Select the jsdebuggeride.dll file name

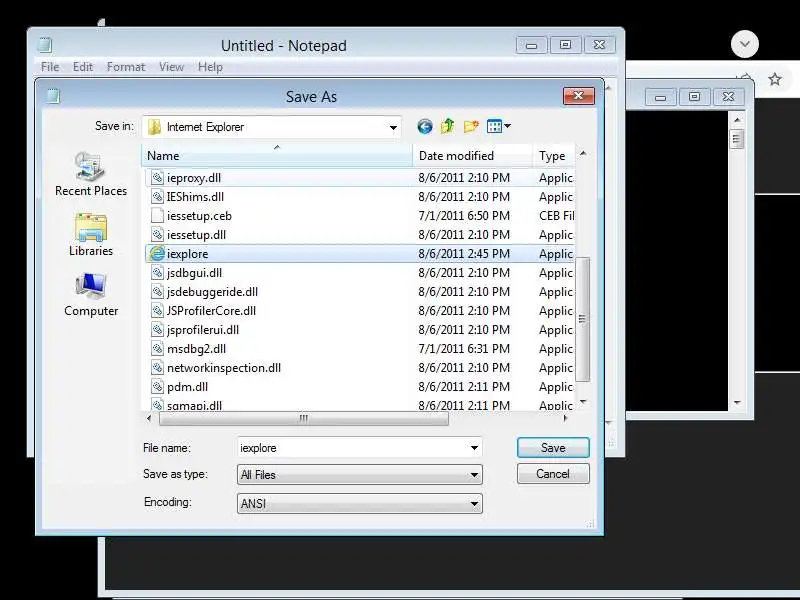pos(212,291)
